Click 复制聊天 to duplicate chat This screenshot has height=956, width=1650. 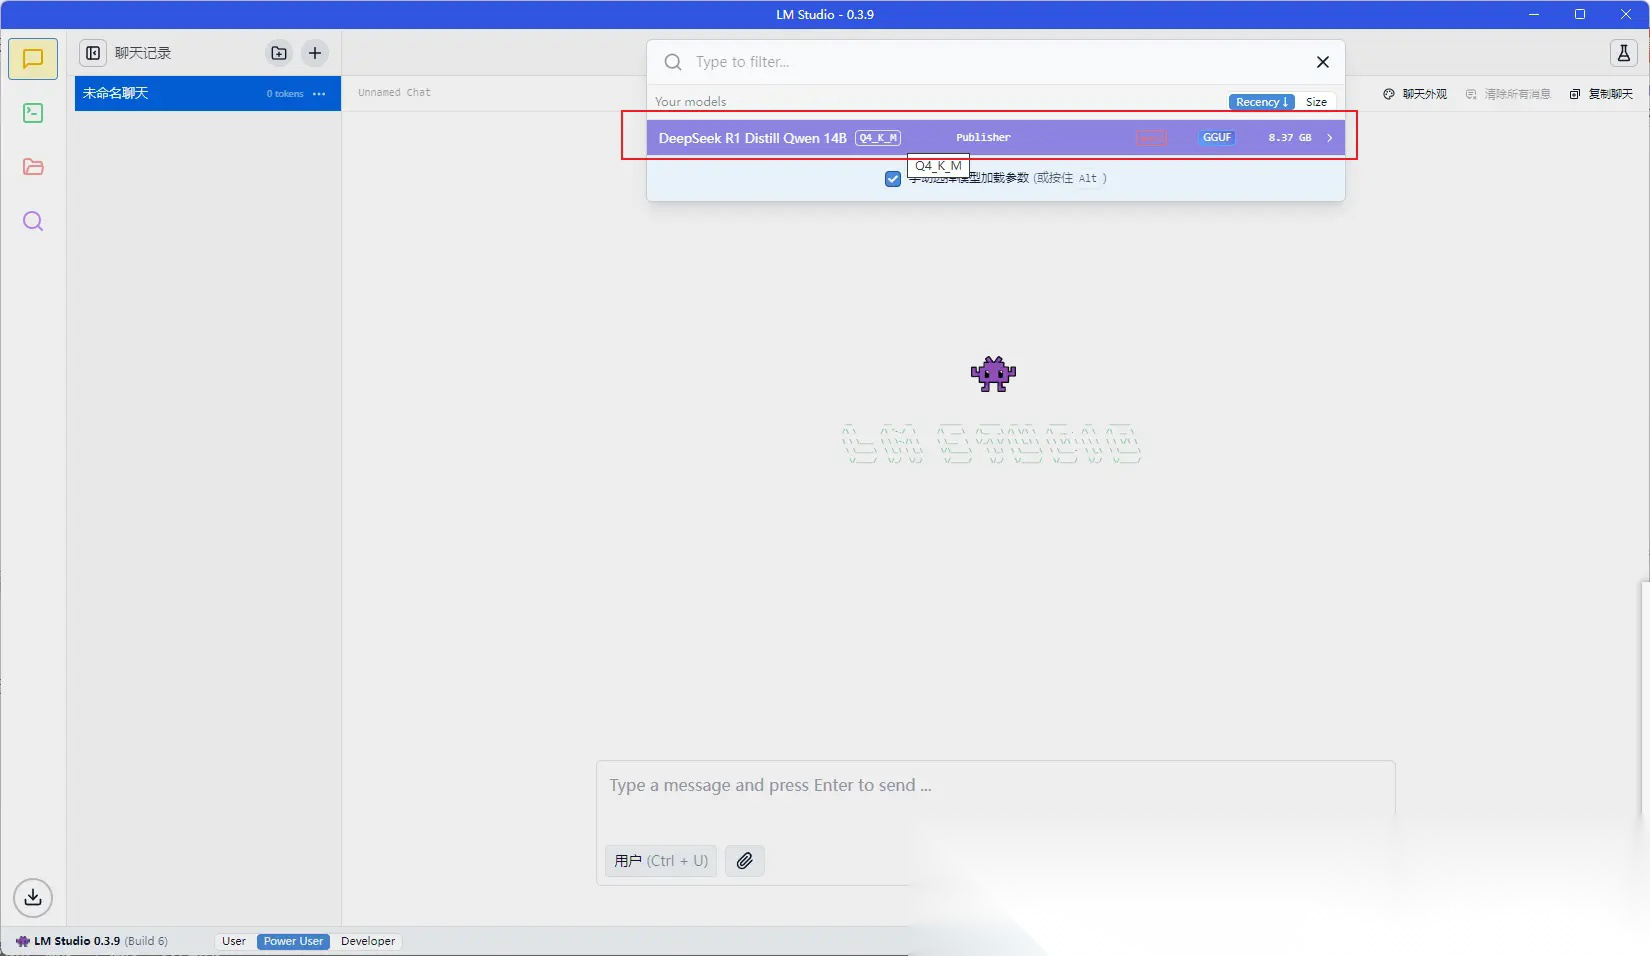[1601, 94]
